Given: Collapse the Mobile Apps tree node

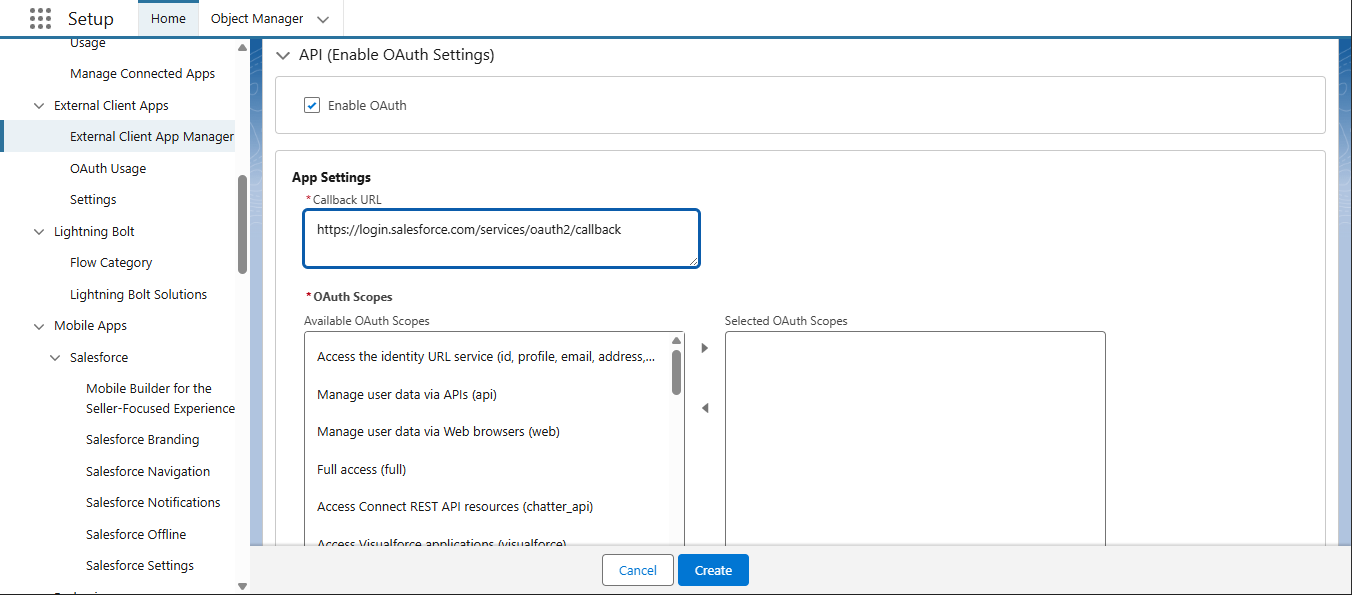Looking at the screenshot, I should click(39, 326).
